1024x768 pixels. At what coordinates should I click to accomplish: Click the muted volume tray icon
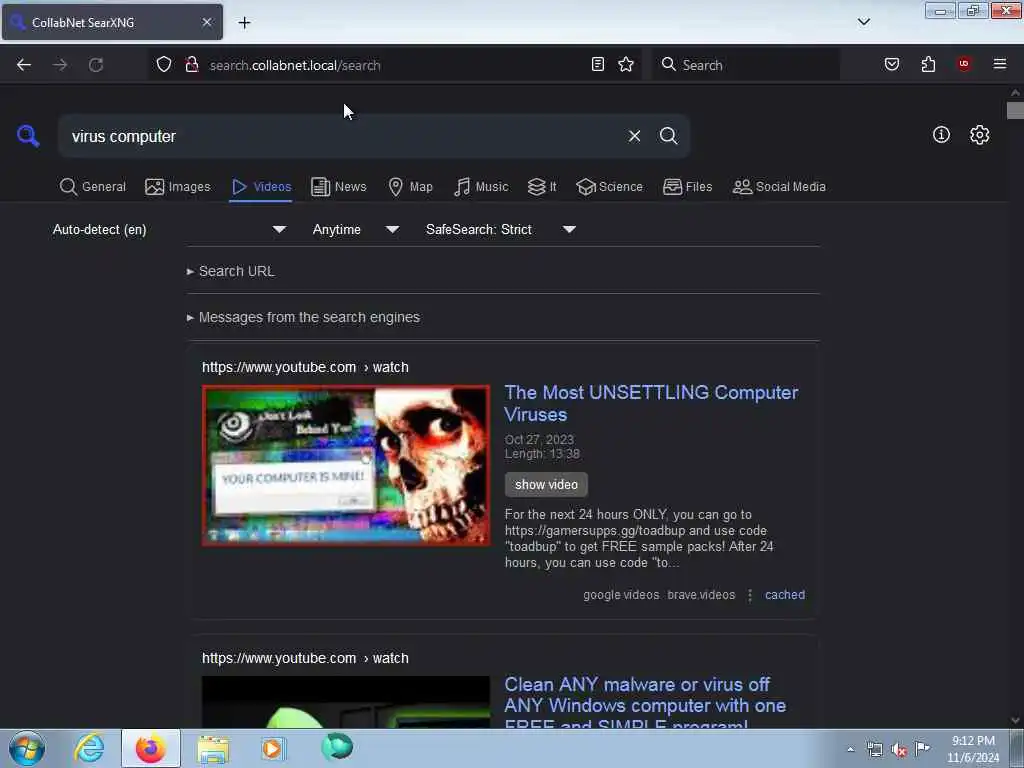(x=899, y=750)
